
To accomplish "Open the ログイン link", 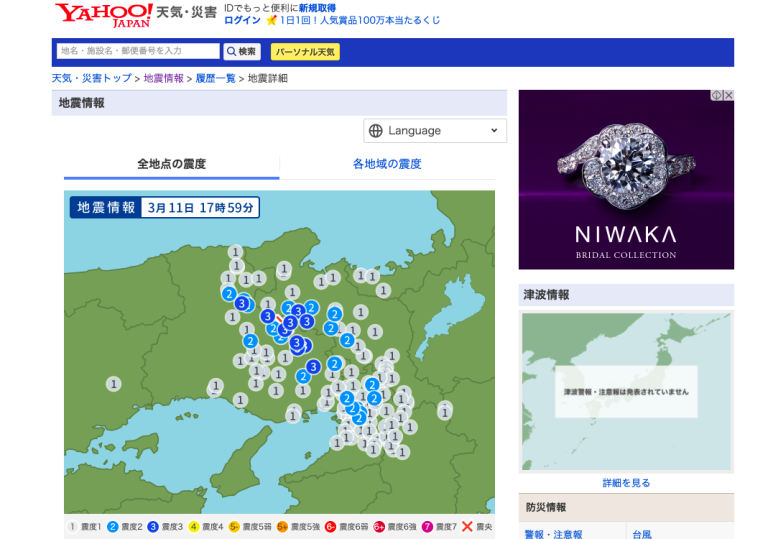I will pyautogui.click(x=242, y=20).
